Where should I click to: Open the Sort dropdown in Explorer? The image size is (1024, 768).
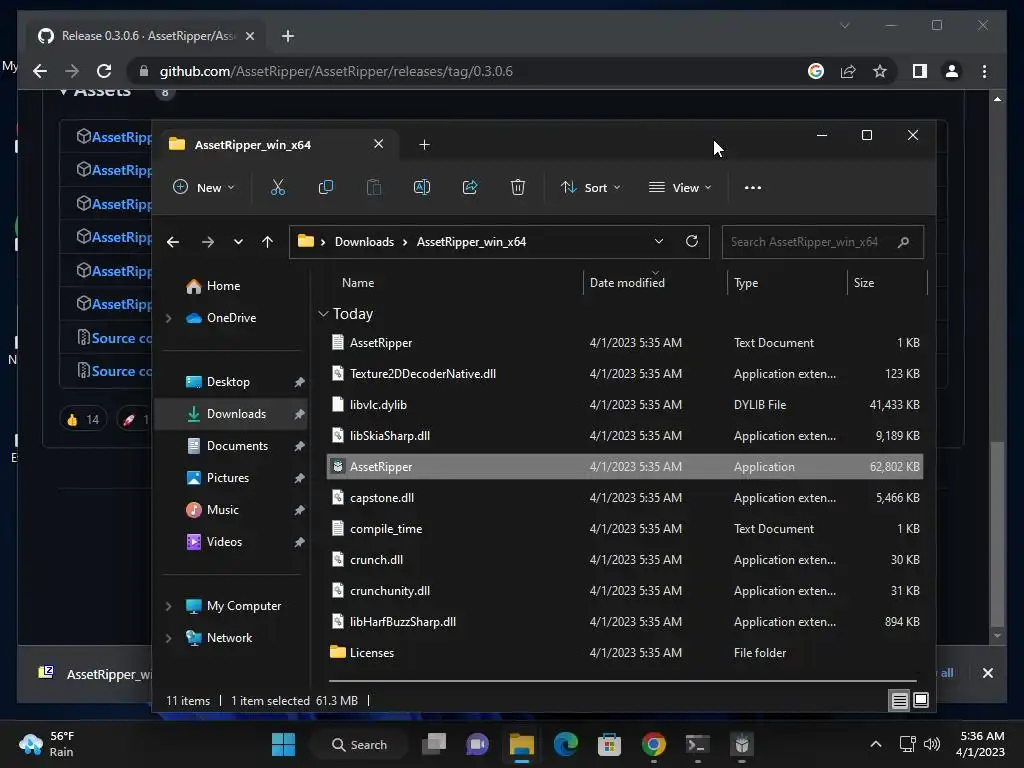click(590, 187)
